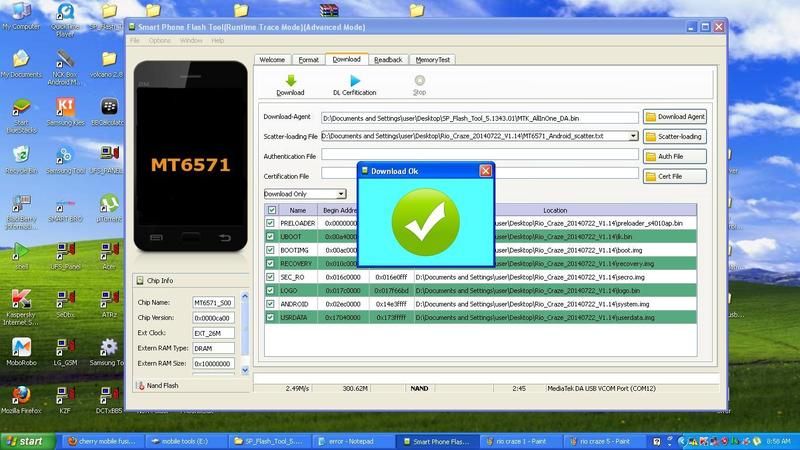Uncheck the RECOVERY partition checkbox
This screenshot has width=800, height=450.
coord(270,264)
